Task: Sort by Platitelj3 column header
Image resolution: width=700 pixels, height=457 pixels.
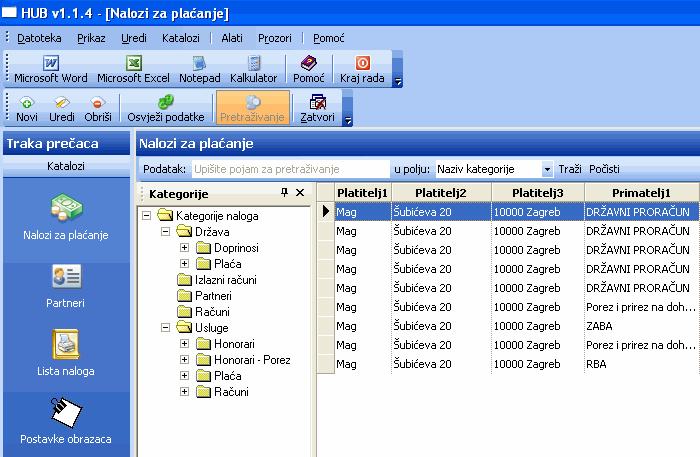Action: [x=538, y=193]
